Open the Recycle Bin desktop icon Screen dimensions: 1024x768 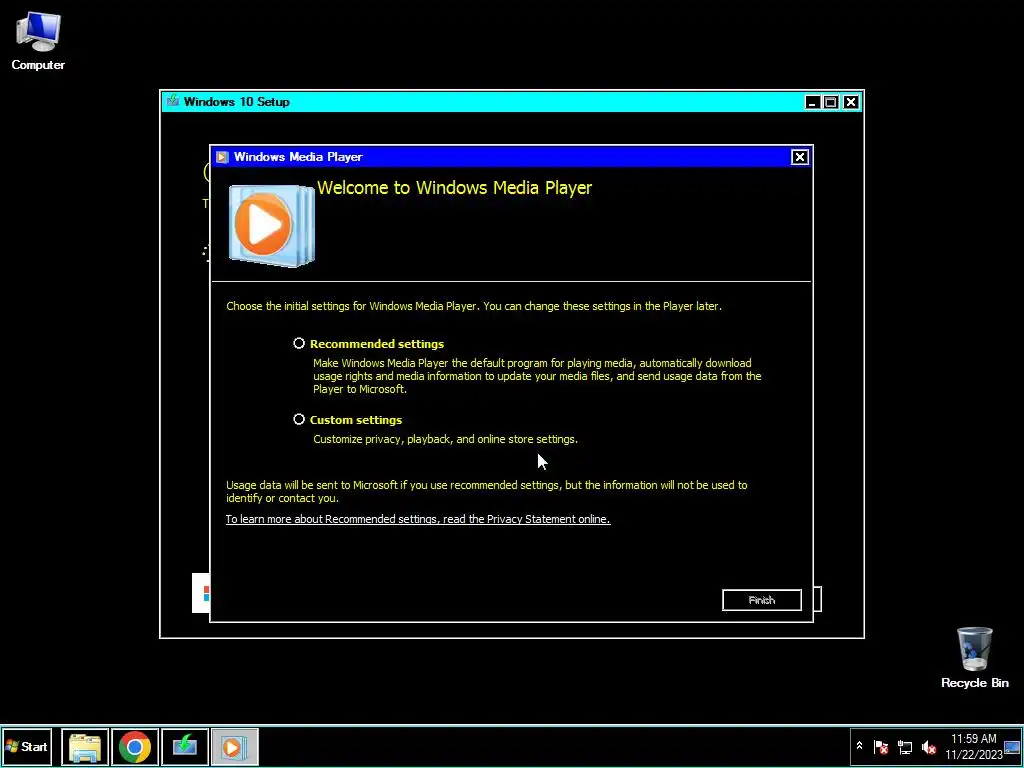click(x=974, y=657)
